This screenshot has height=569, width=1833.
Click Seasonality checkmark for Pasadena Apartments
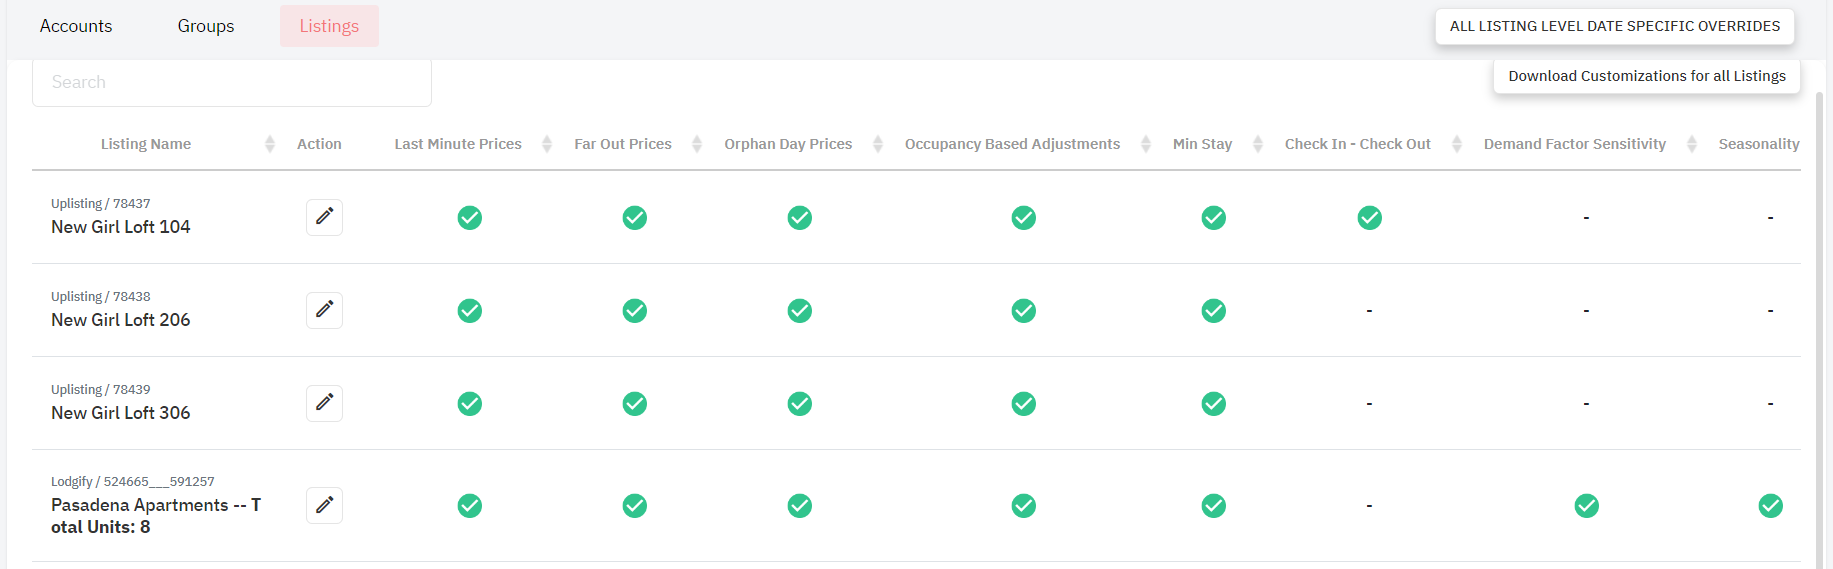click(1771, 505)
